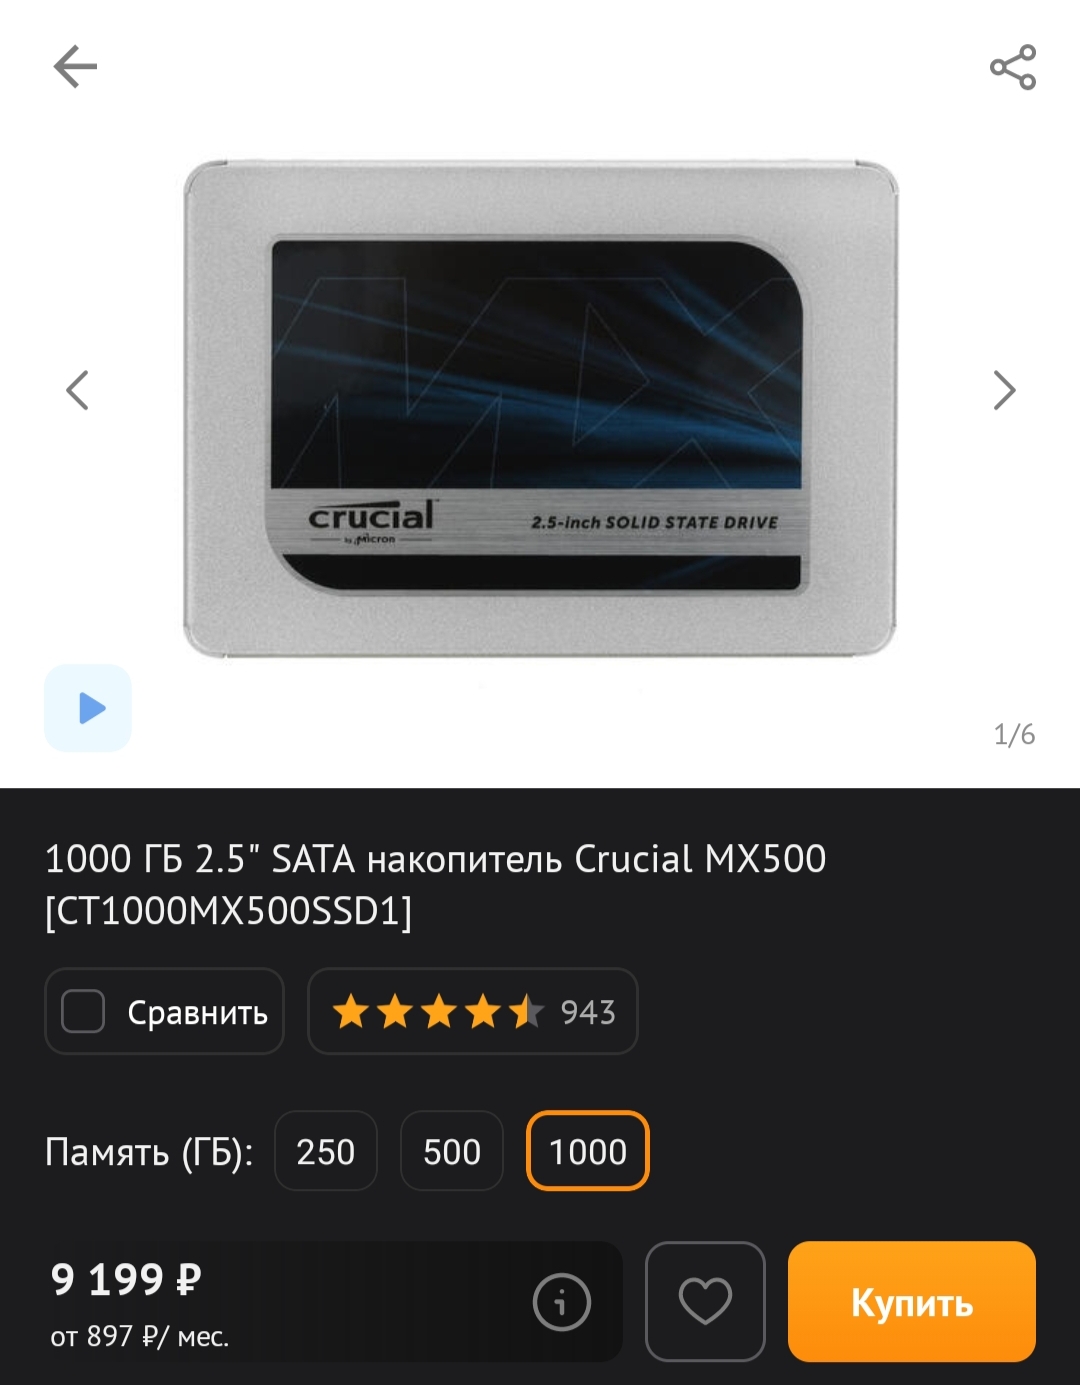Play the product video

[x=88, y=708]
